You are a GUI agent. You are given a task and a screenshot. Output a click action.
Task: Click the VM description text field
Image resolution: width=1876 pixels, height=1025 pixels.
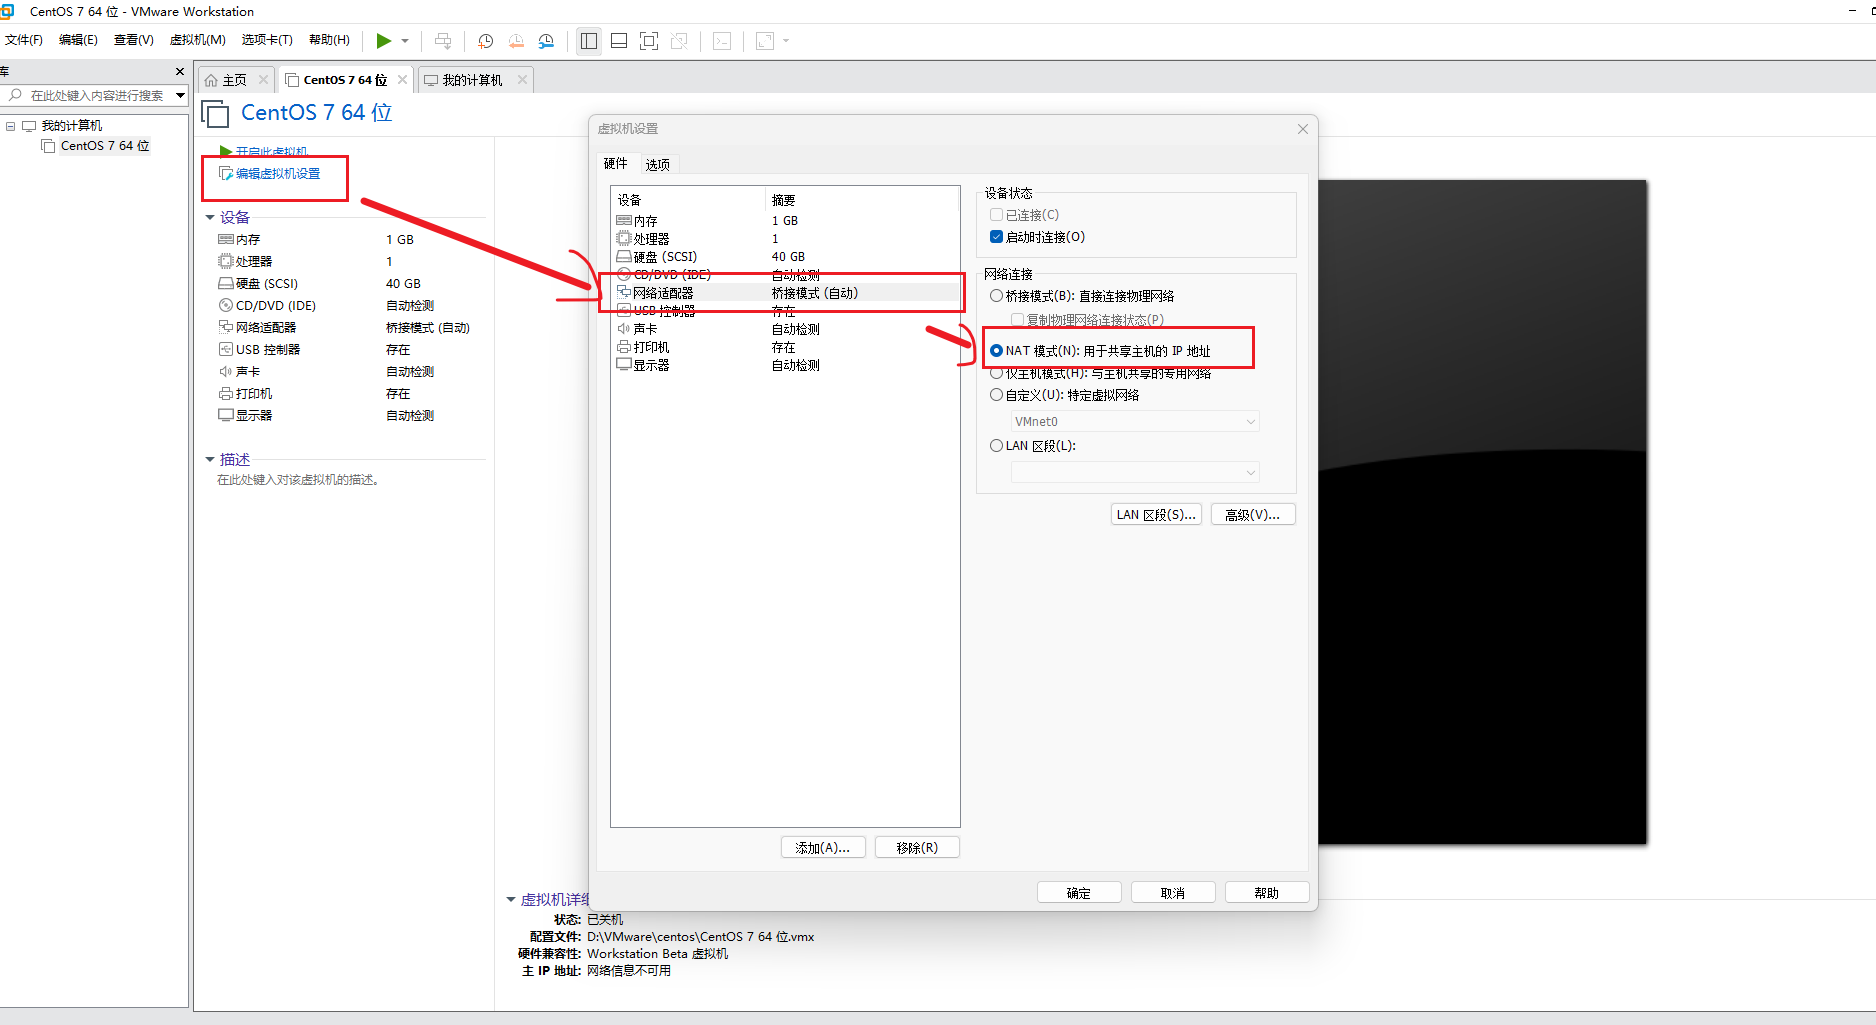tap(298, 480)
